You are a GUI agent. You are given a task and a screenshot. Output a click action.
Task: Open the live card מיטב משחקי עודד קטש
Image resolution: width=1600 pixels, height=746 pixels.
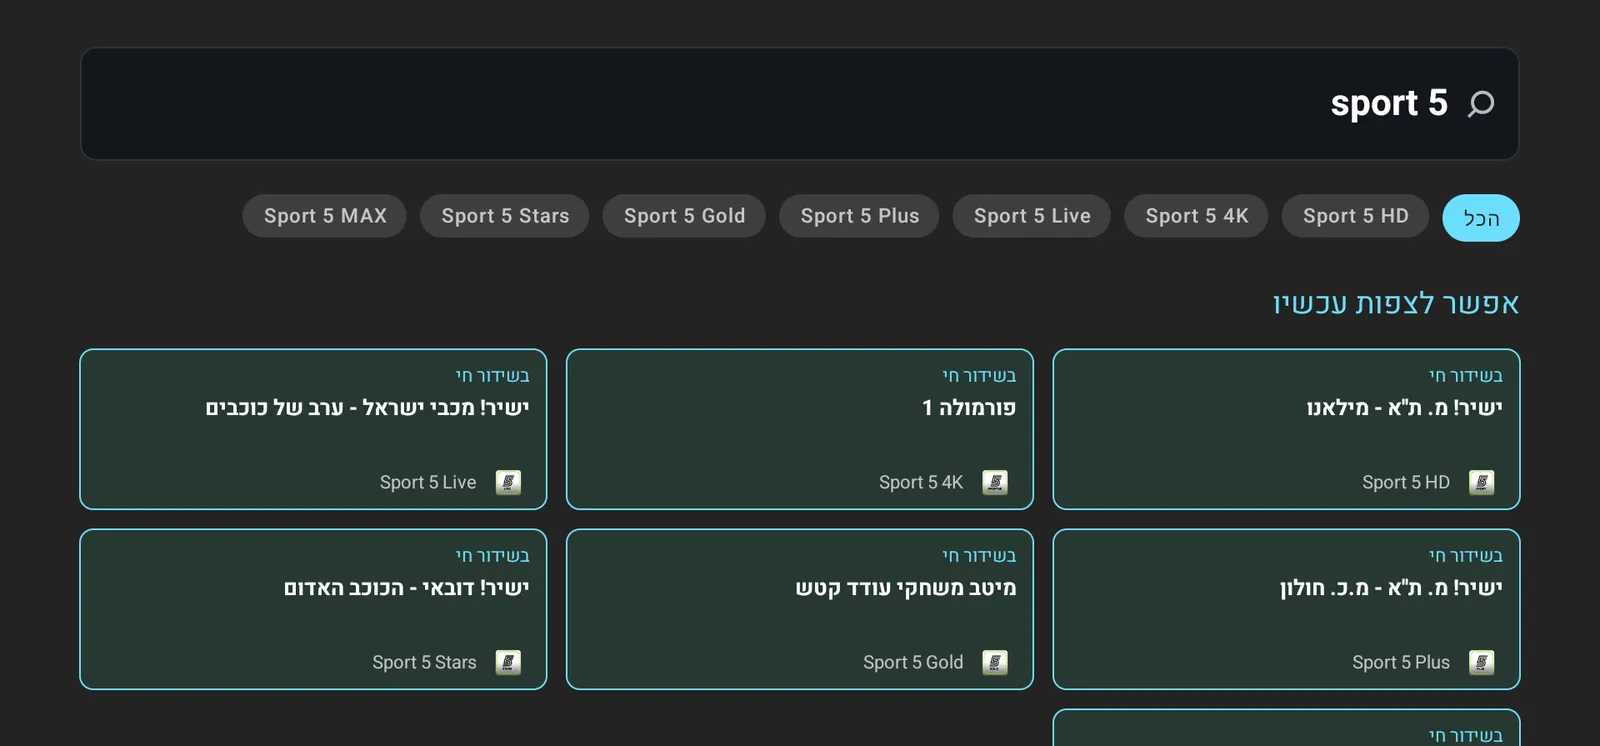(800, 609)
